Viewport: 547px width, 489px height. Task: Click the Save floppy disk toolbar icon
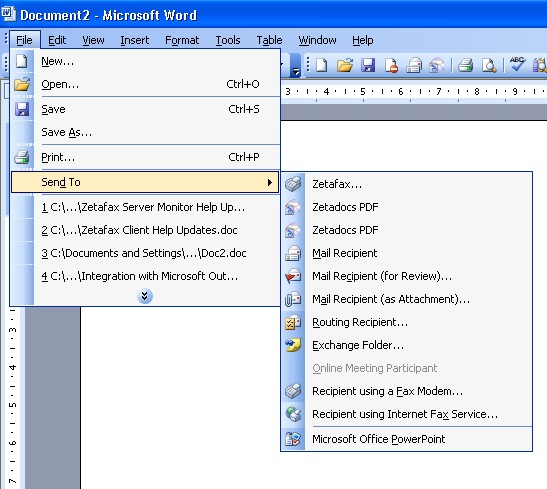pos(368,65)
